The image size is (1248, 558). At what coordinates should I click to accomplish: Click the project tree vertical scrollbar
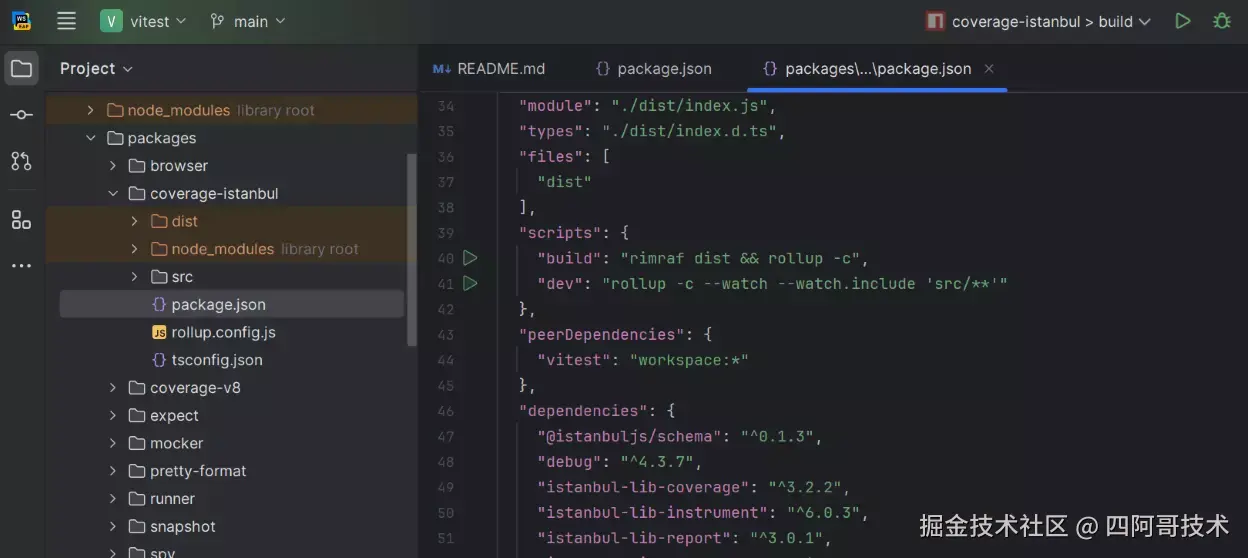point(412,250)
